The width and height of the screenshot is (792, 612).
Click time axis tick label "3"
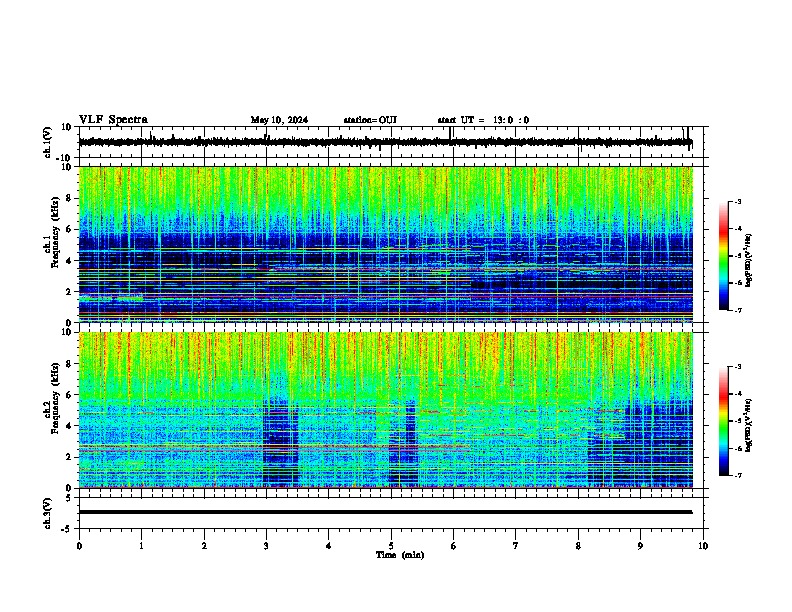[x=266, y=546]
